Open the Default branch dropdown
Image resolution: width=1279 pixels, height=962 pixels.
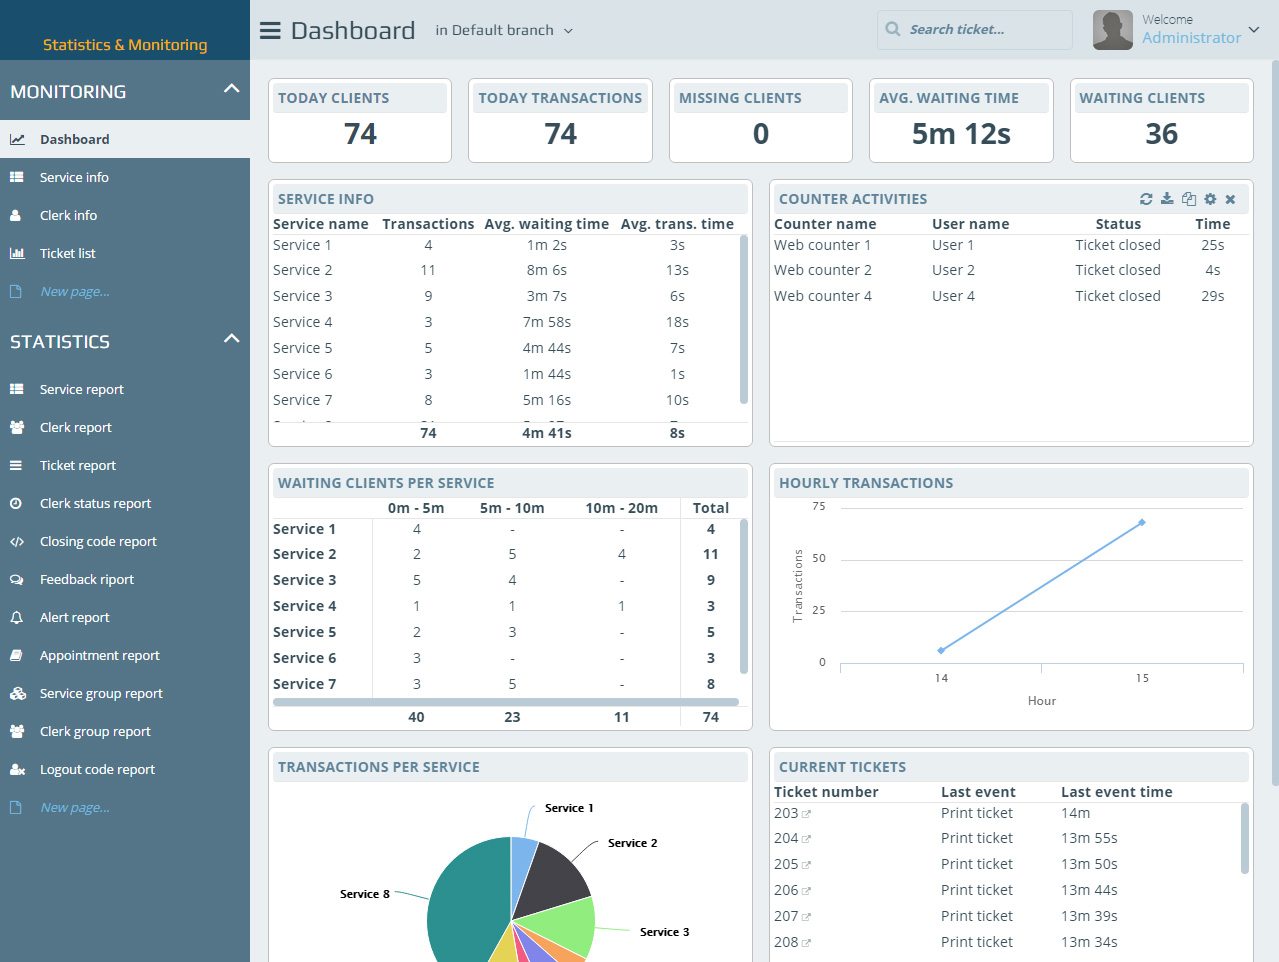point(504,30)
